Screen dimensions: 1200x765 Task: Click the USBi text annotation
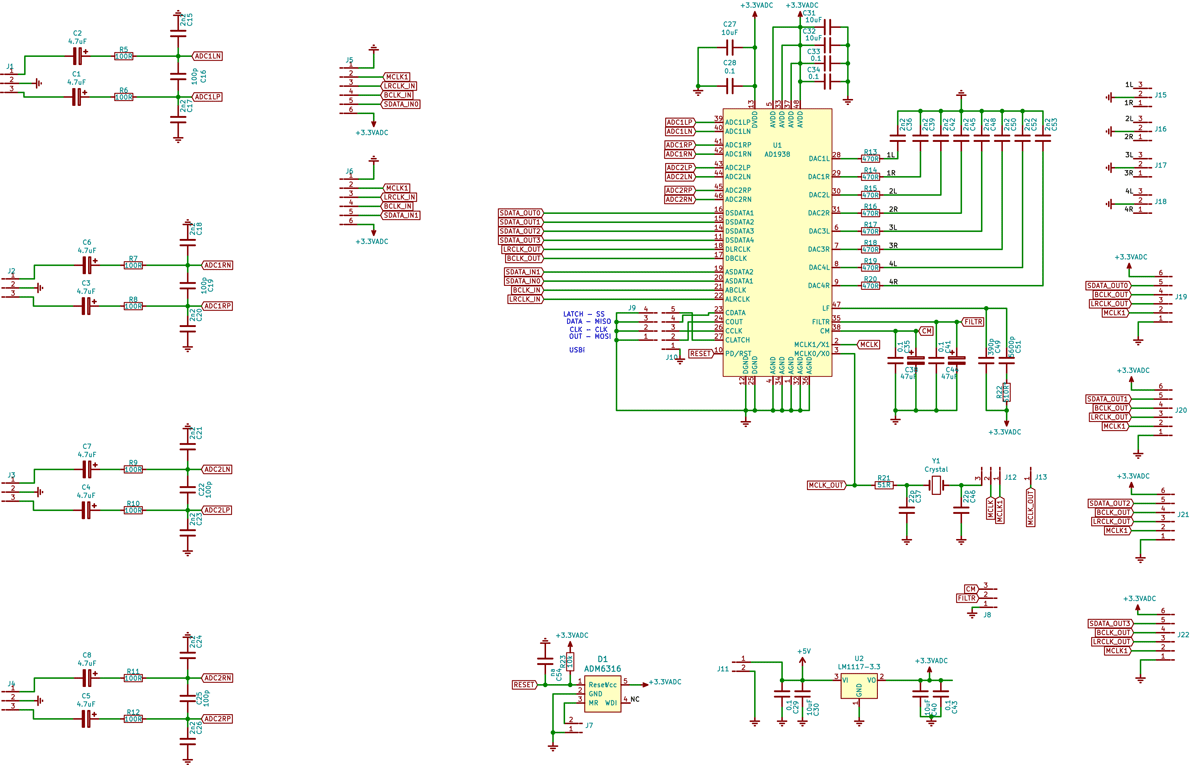(577, 350)
